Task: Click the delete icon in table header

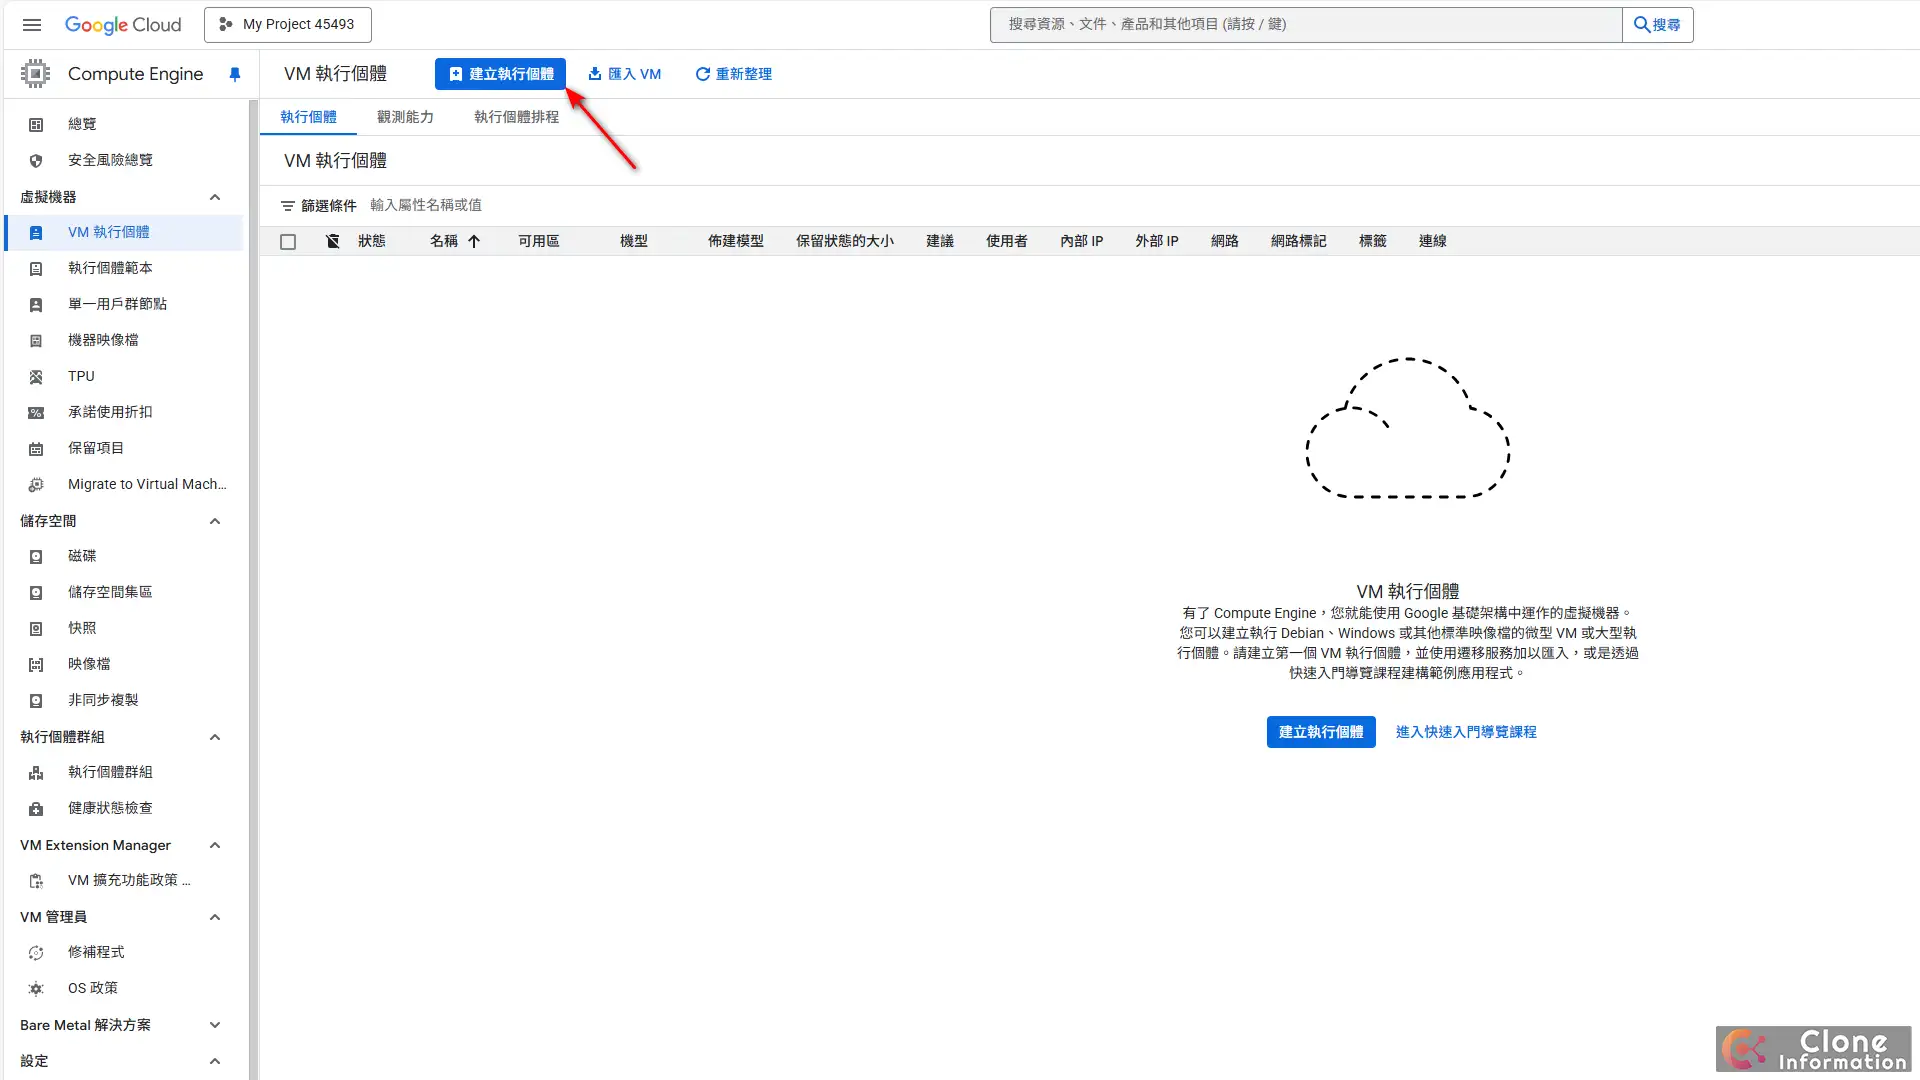Action: [333, 241]
